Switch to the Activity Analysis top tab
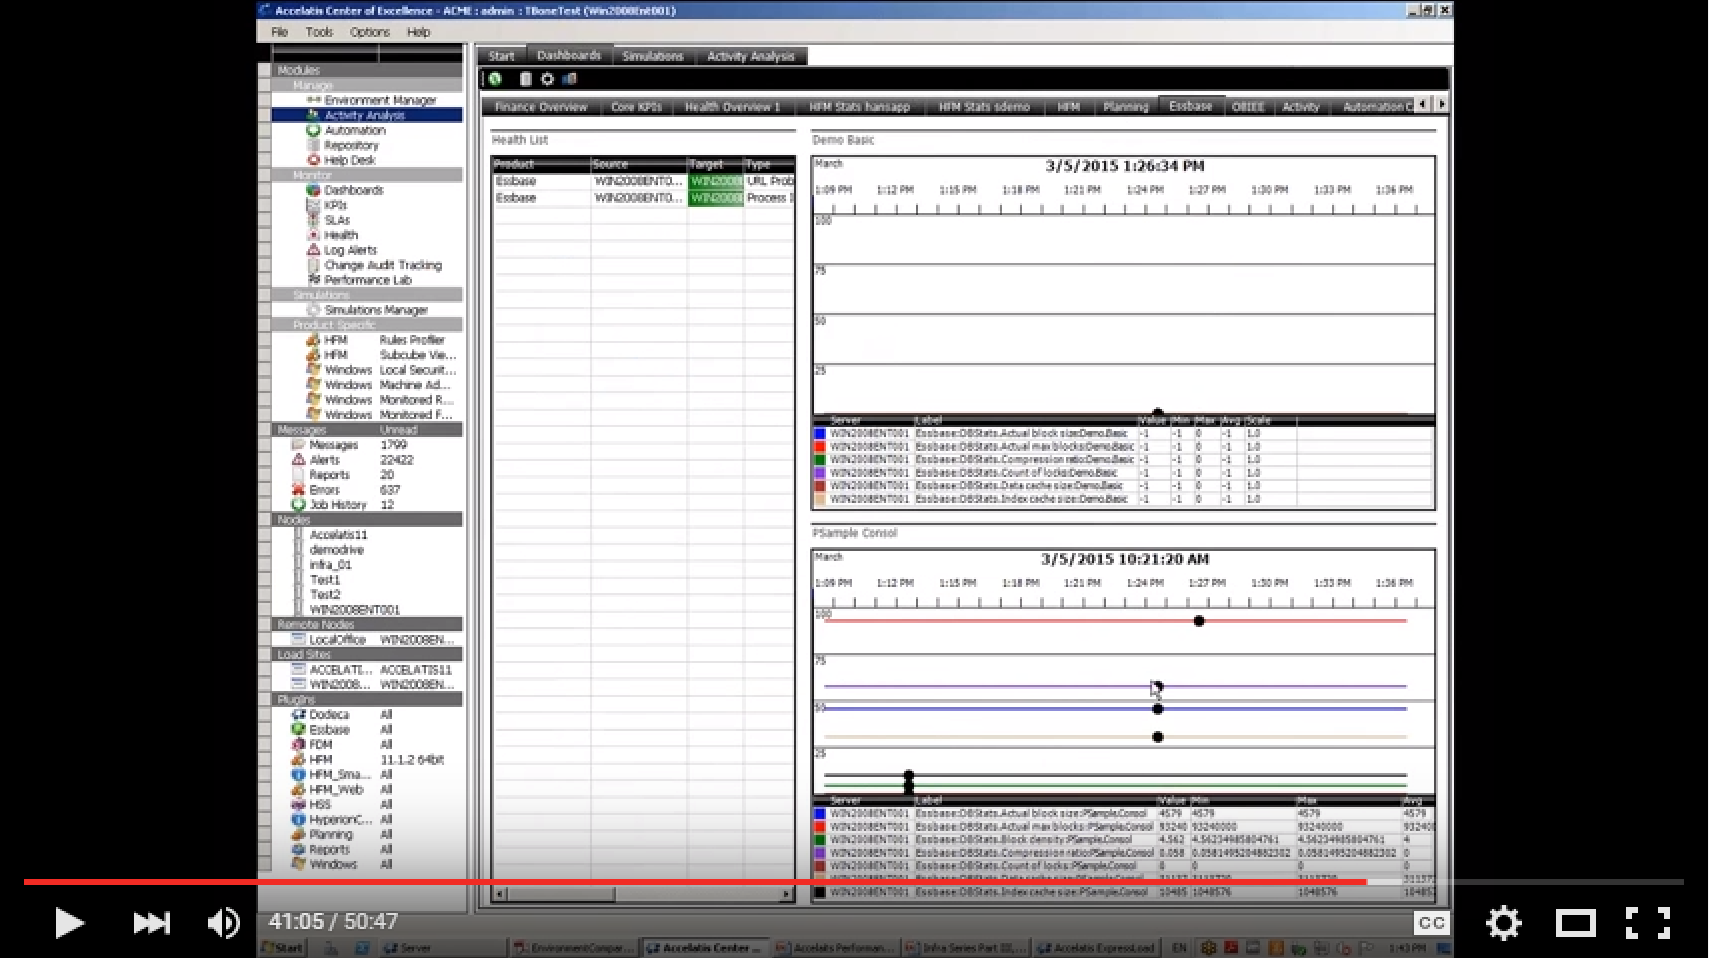1709x958 pixels. 750,56
